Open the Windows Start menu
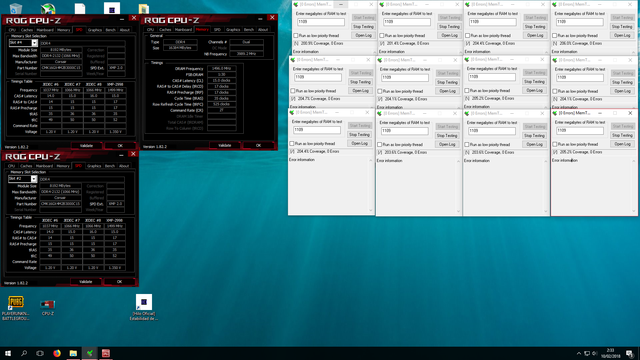The image size is (640, 360). click(x=8, y=353)
